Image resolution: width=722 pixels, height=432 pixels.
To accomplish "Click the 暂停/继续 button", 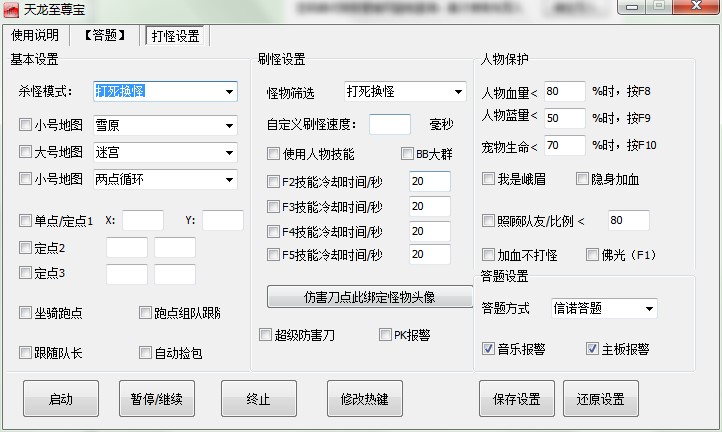I will click(x=157, y=399).
